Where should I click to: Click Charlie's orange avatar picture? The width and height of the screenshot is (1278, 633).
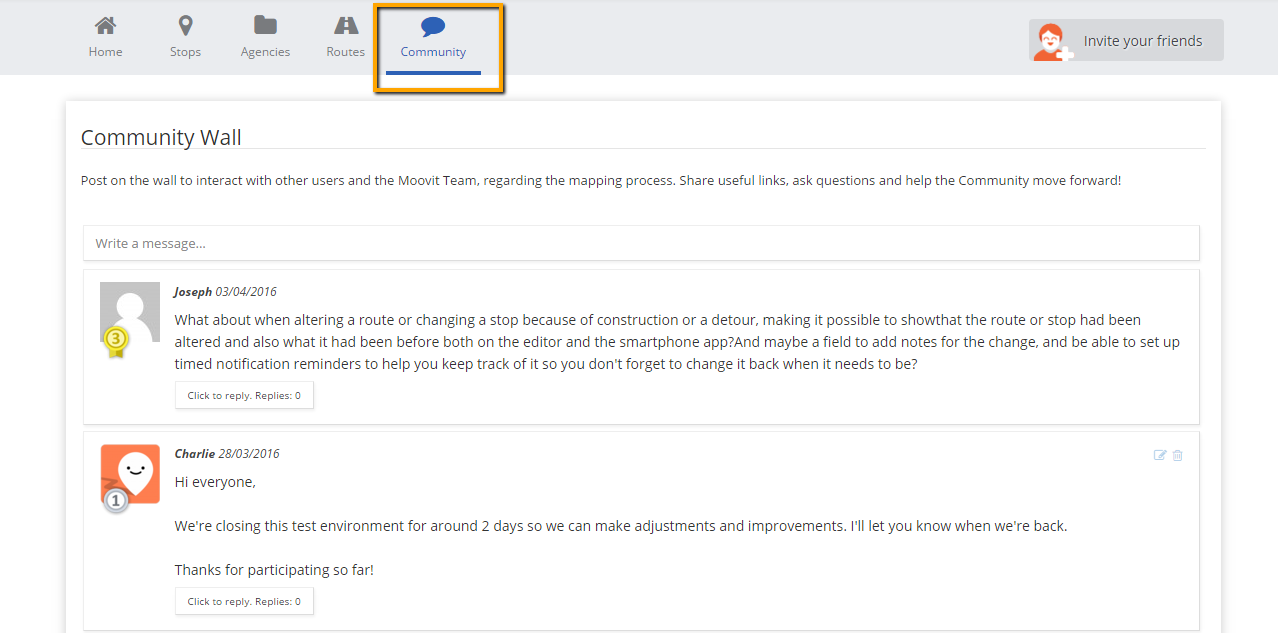pos(130,474)
